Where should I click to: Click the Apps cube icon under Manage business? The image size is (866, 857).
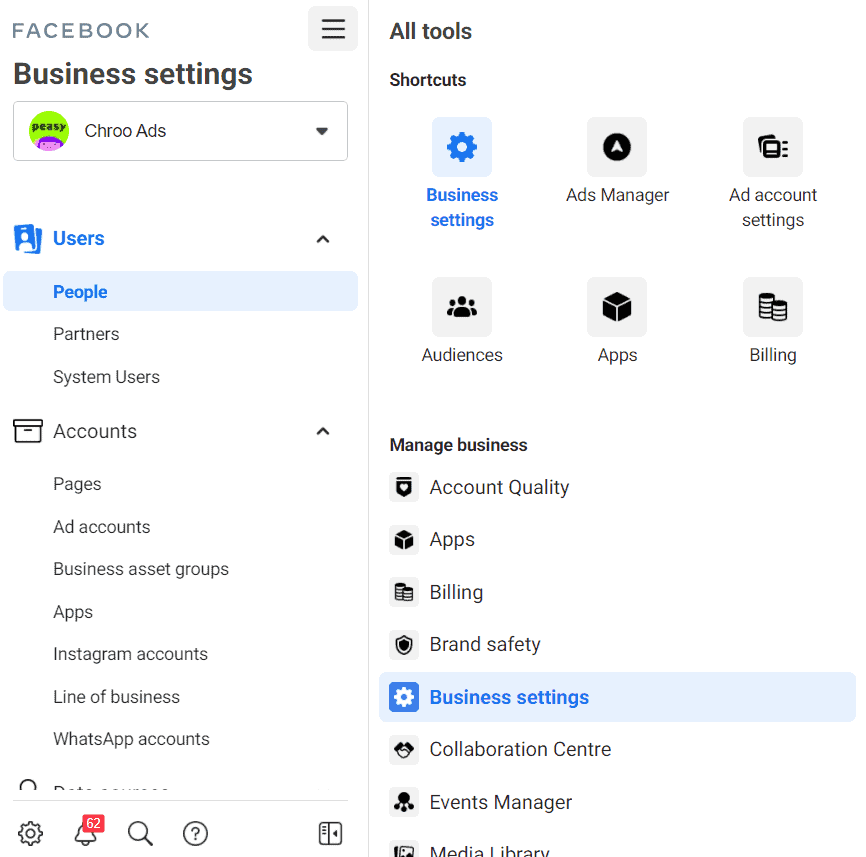click(404, 539)
